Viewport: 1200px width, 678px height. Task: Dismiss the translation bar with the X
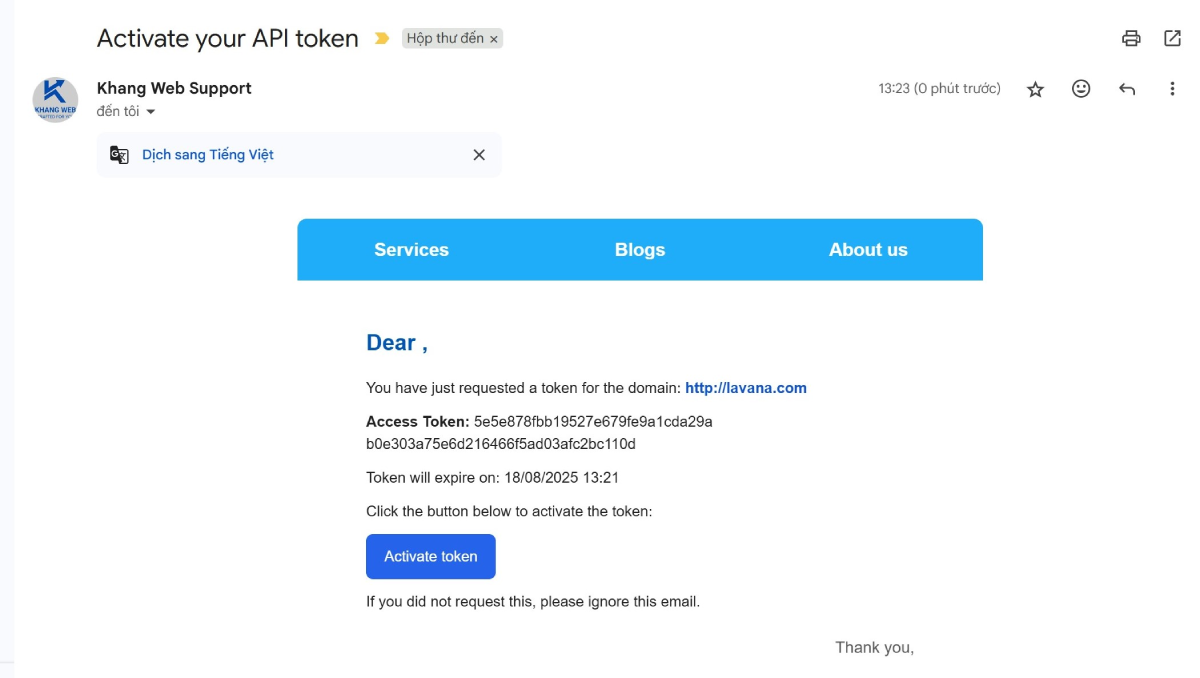[478, 155]
